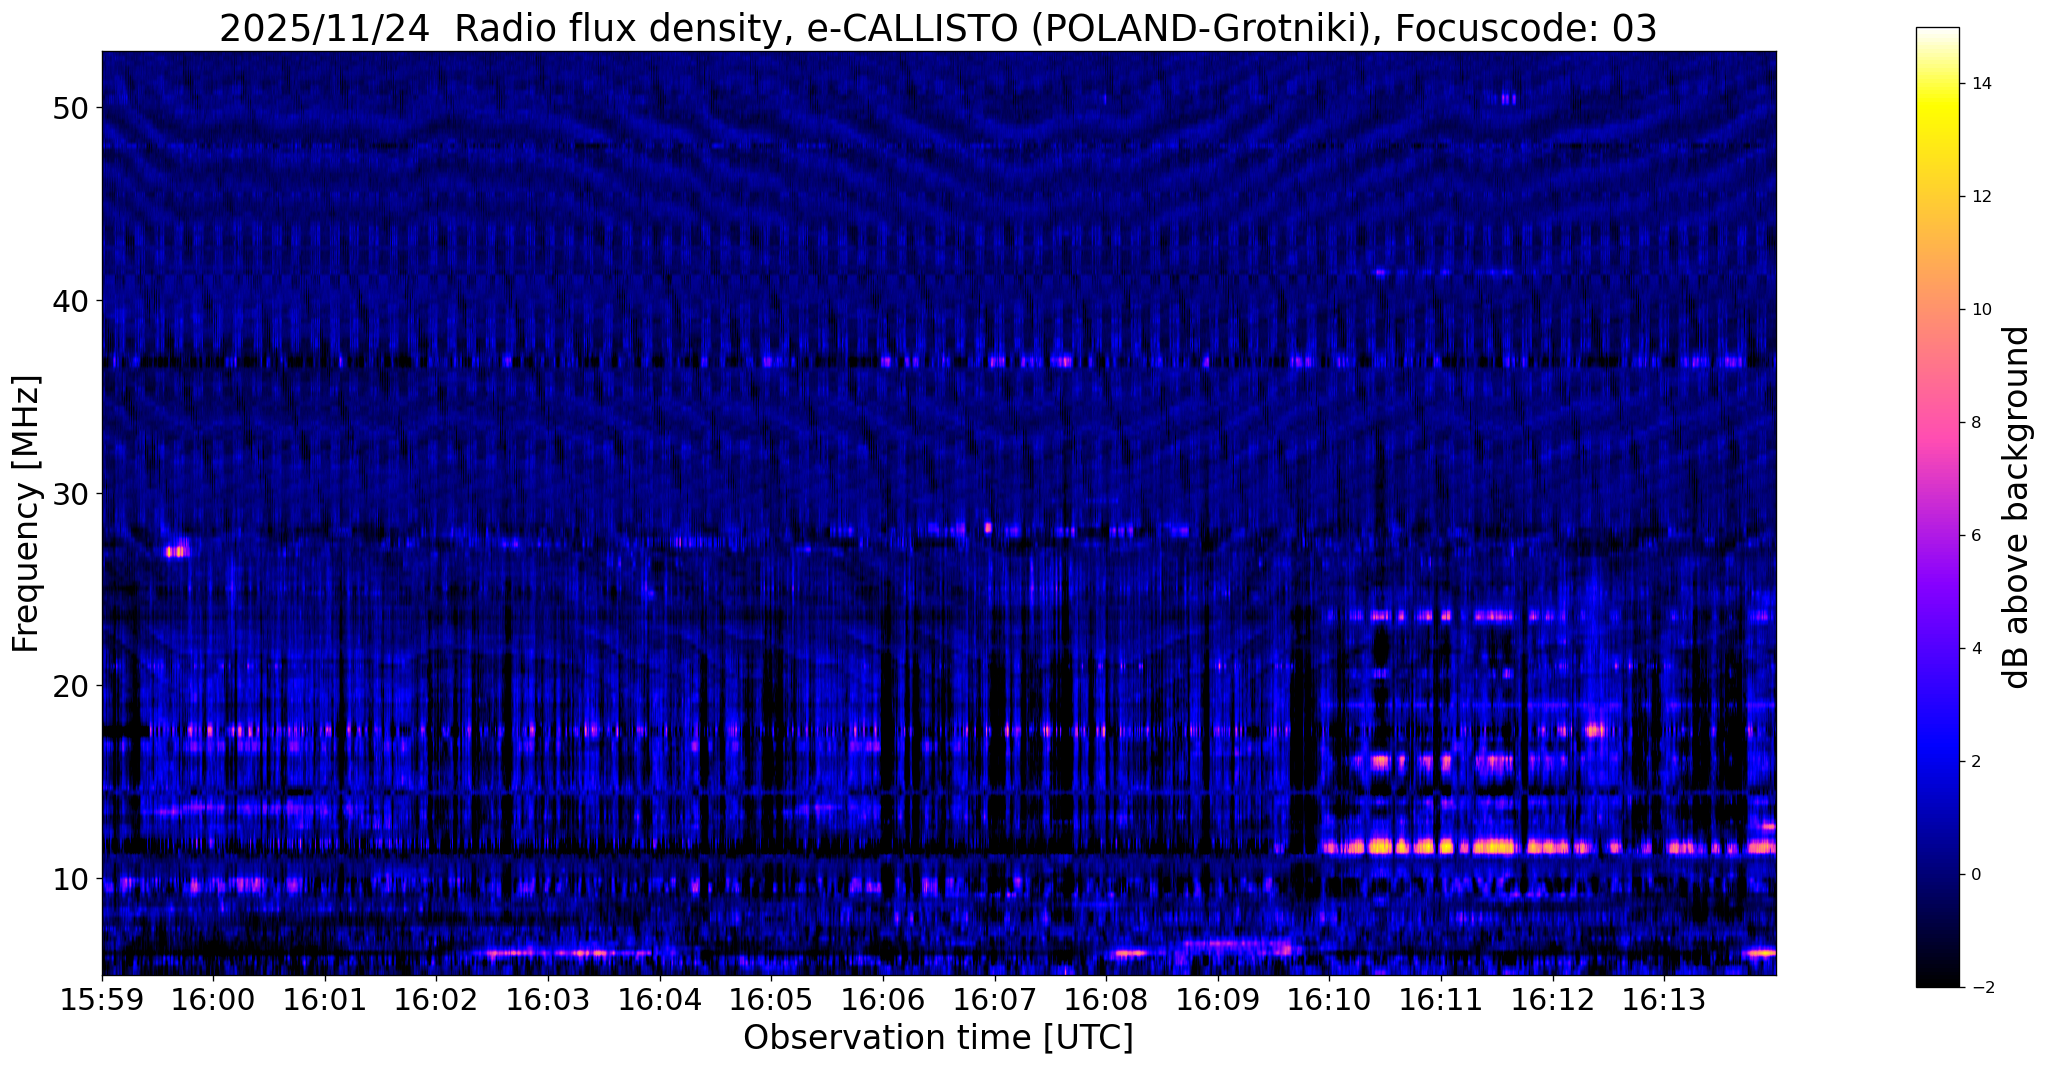Click the 50 MHz frequency tick label
This screenshot has height=1067, width=2047.
70,108
